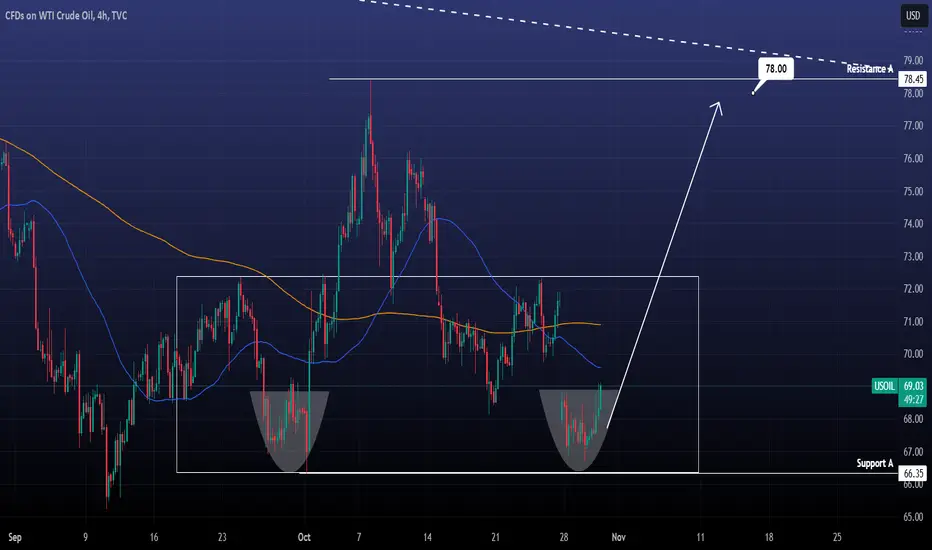Click the 72.00 price axis tick
This screenshot has width=932, height=550.
click(913, 289)
